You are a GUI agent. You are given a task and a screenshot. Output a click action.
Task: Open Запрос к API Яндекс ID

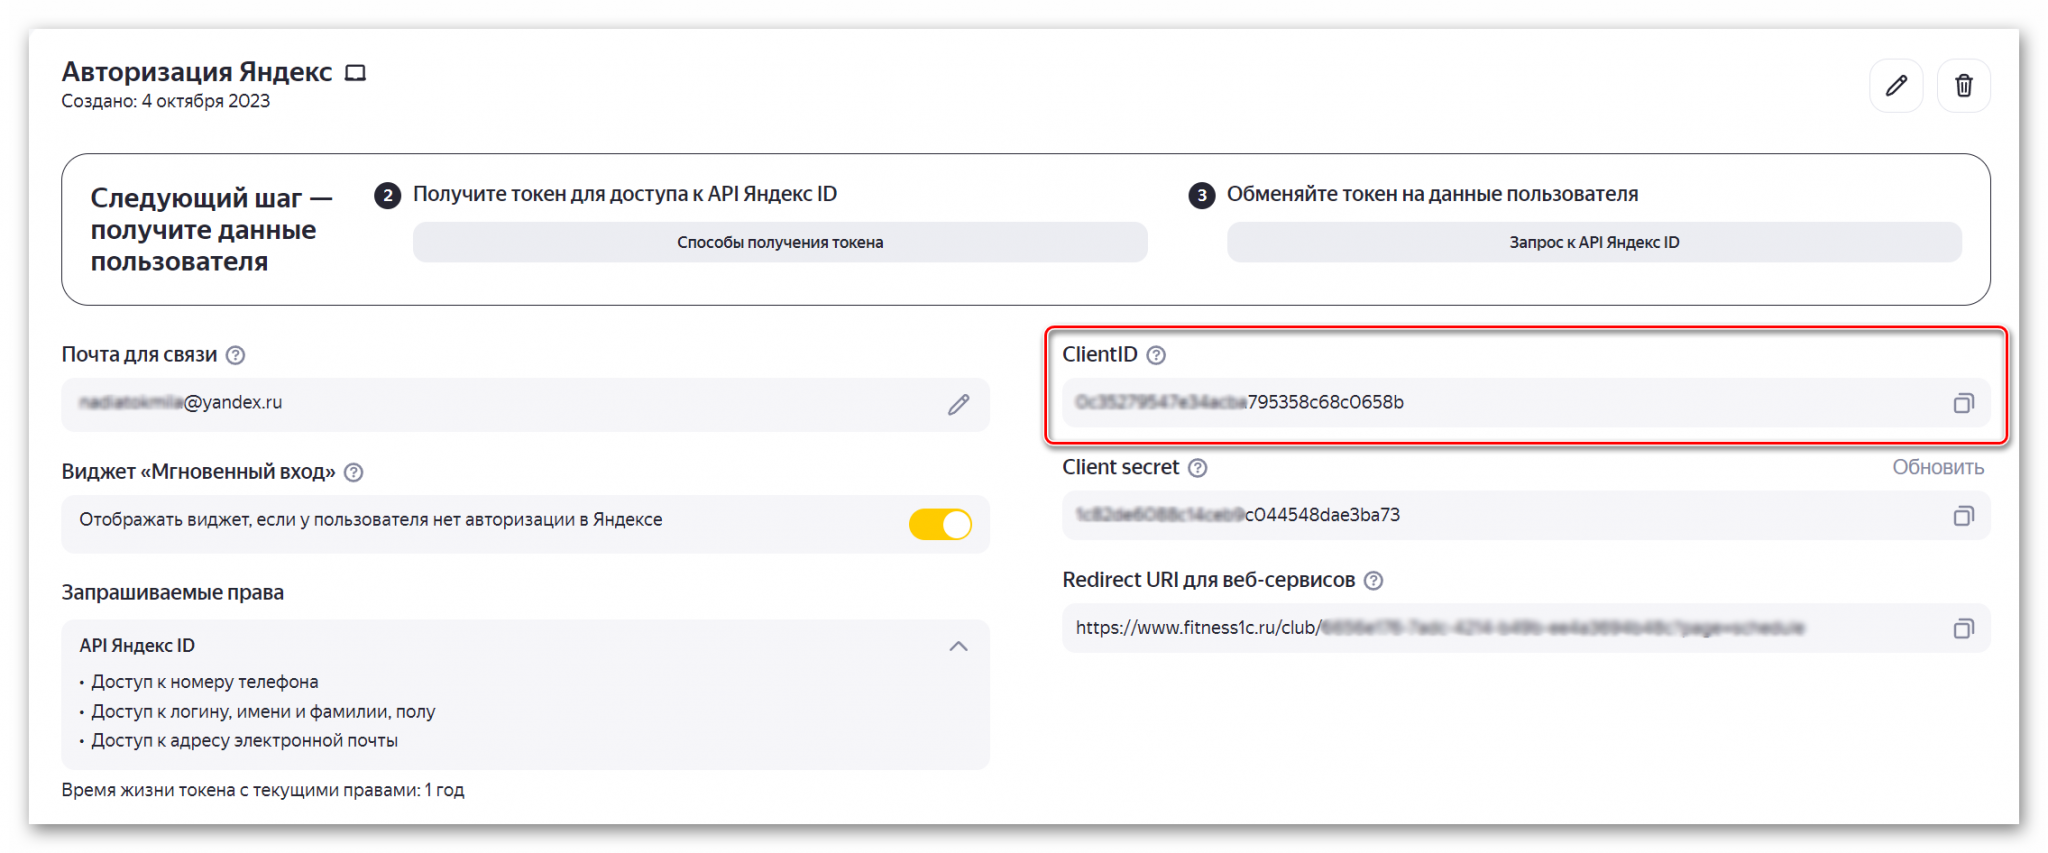(x=1594, y=242)
